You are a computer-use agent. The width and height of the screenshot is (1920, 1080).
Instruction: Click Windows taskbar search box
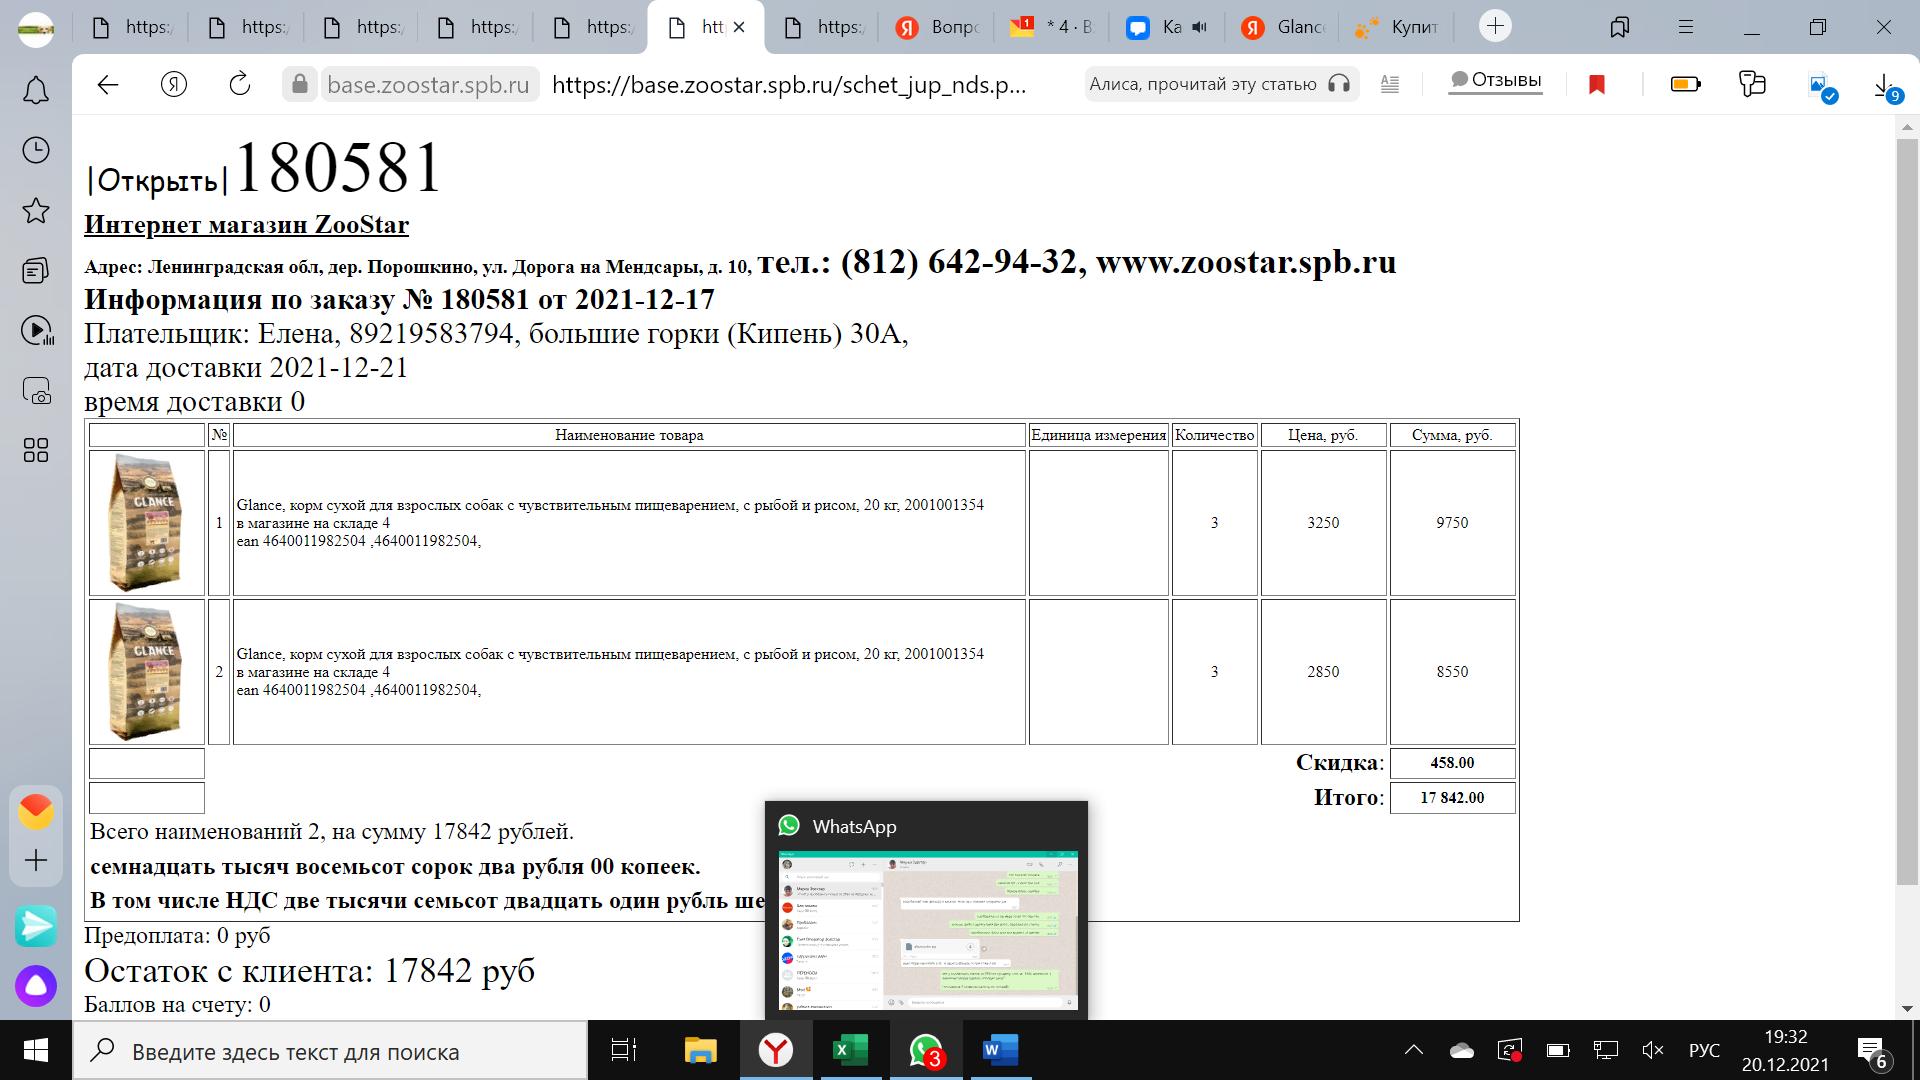click(330, 1051)
